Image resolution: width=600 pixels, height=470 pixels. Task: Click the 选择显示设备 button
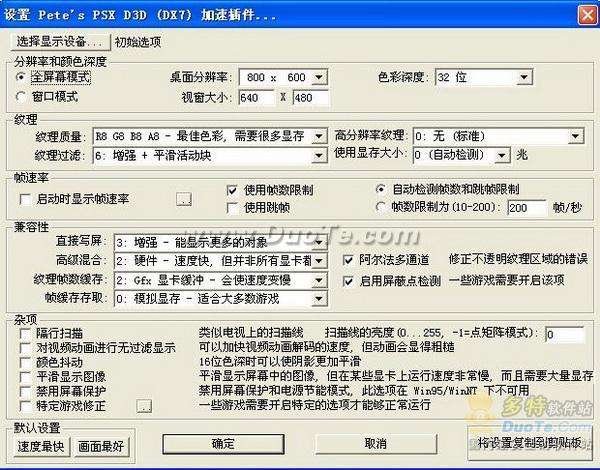[x=59, y=42]
